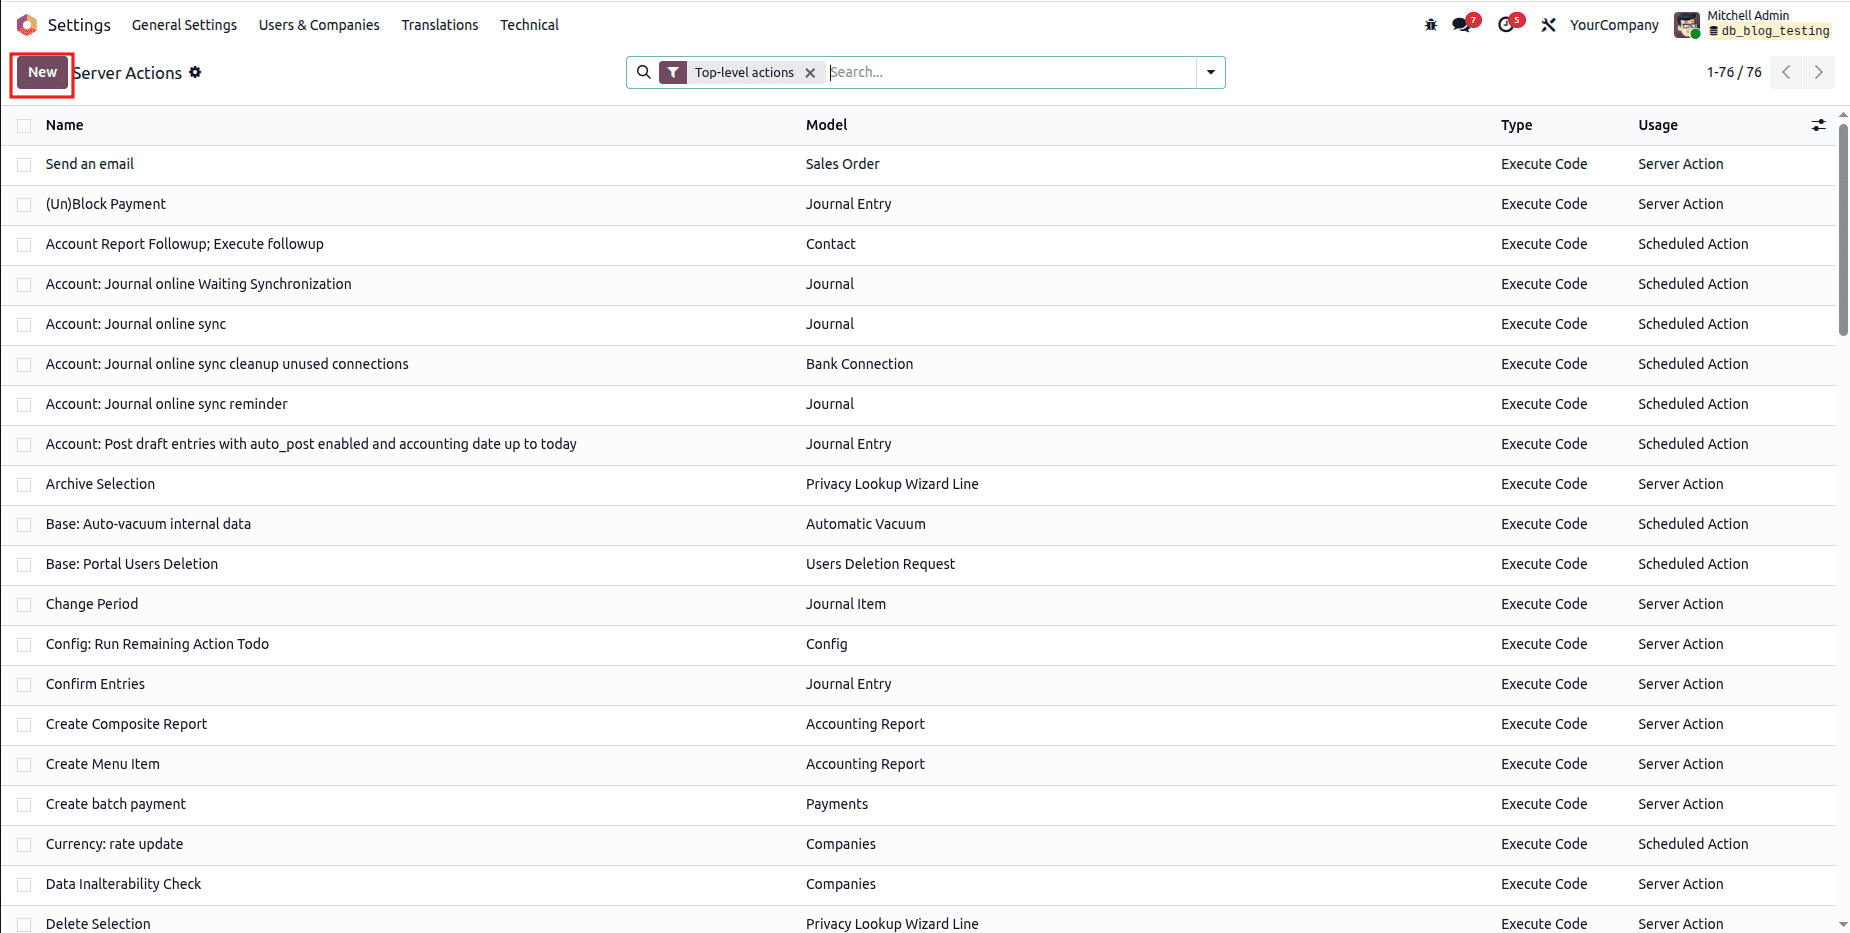Click the previous page arrow
Image resolution: width=1850 pixels, height=933 pixels.
(1785, 72)
